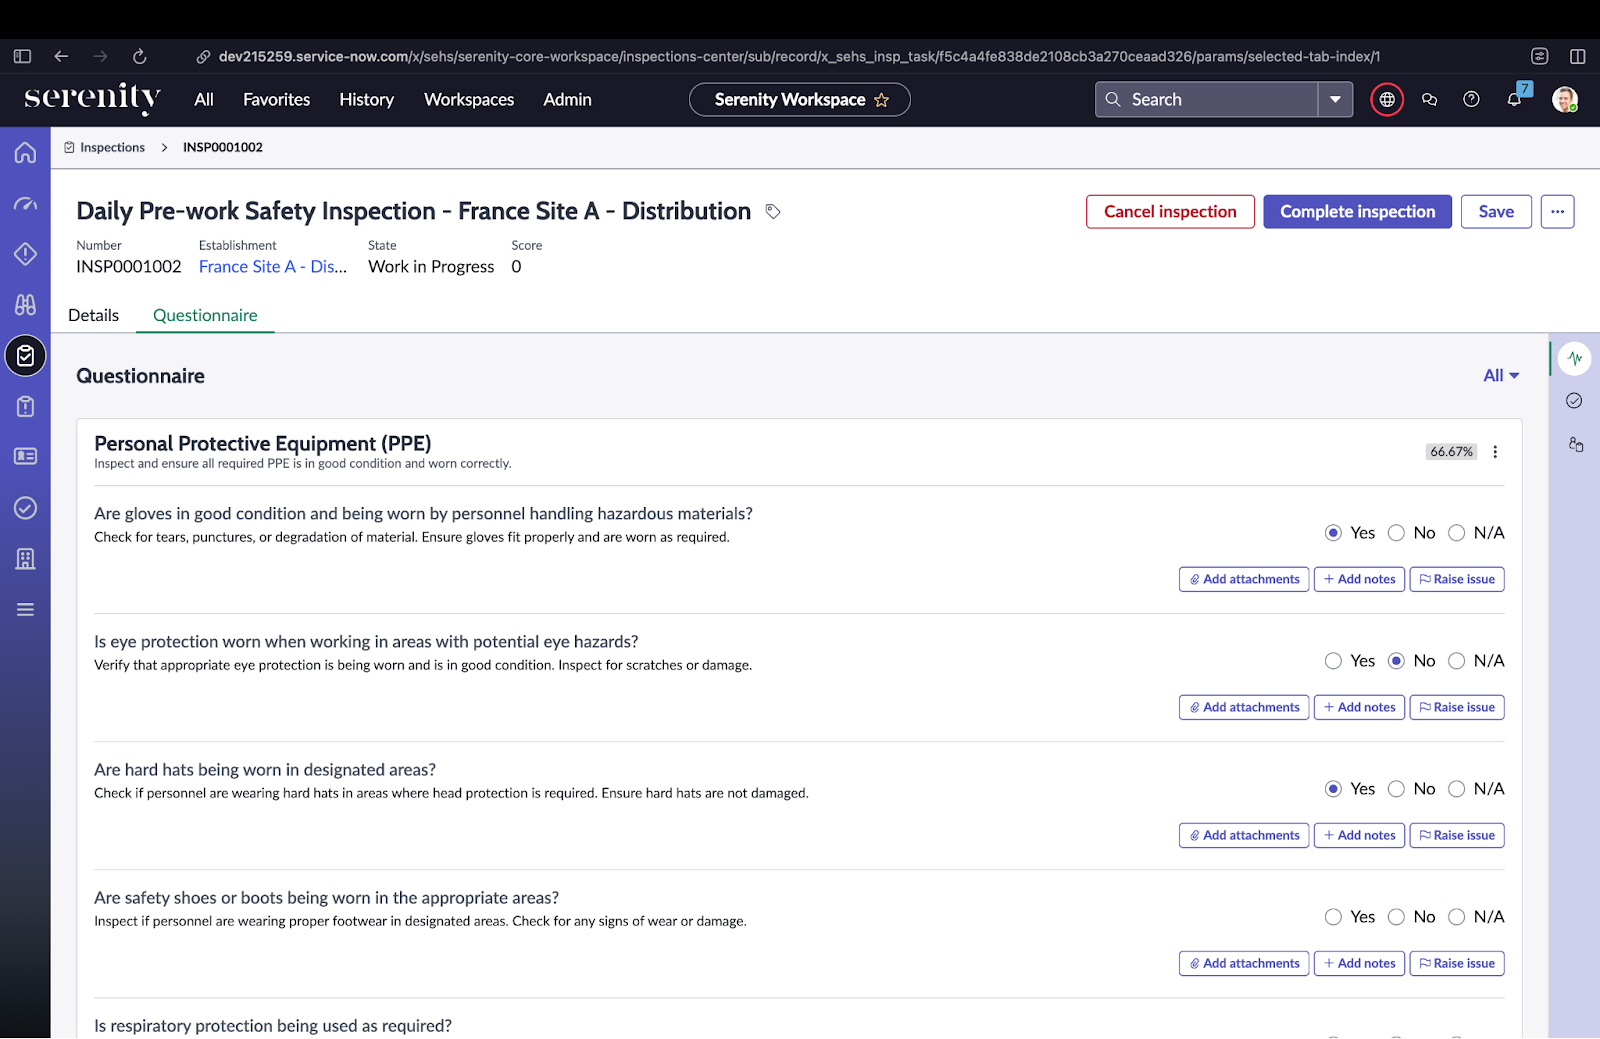The width and height of the screenshot is (1600, 1039).
Task: Select N/A for eye protection question
Action: pos(1456,661)
